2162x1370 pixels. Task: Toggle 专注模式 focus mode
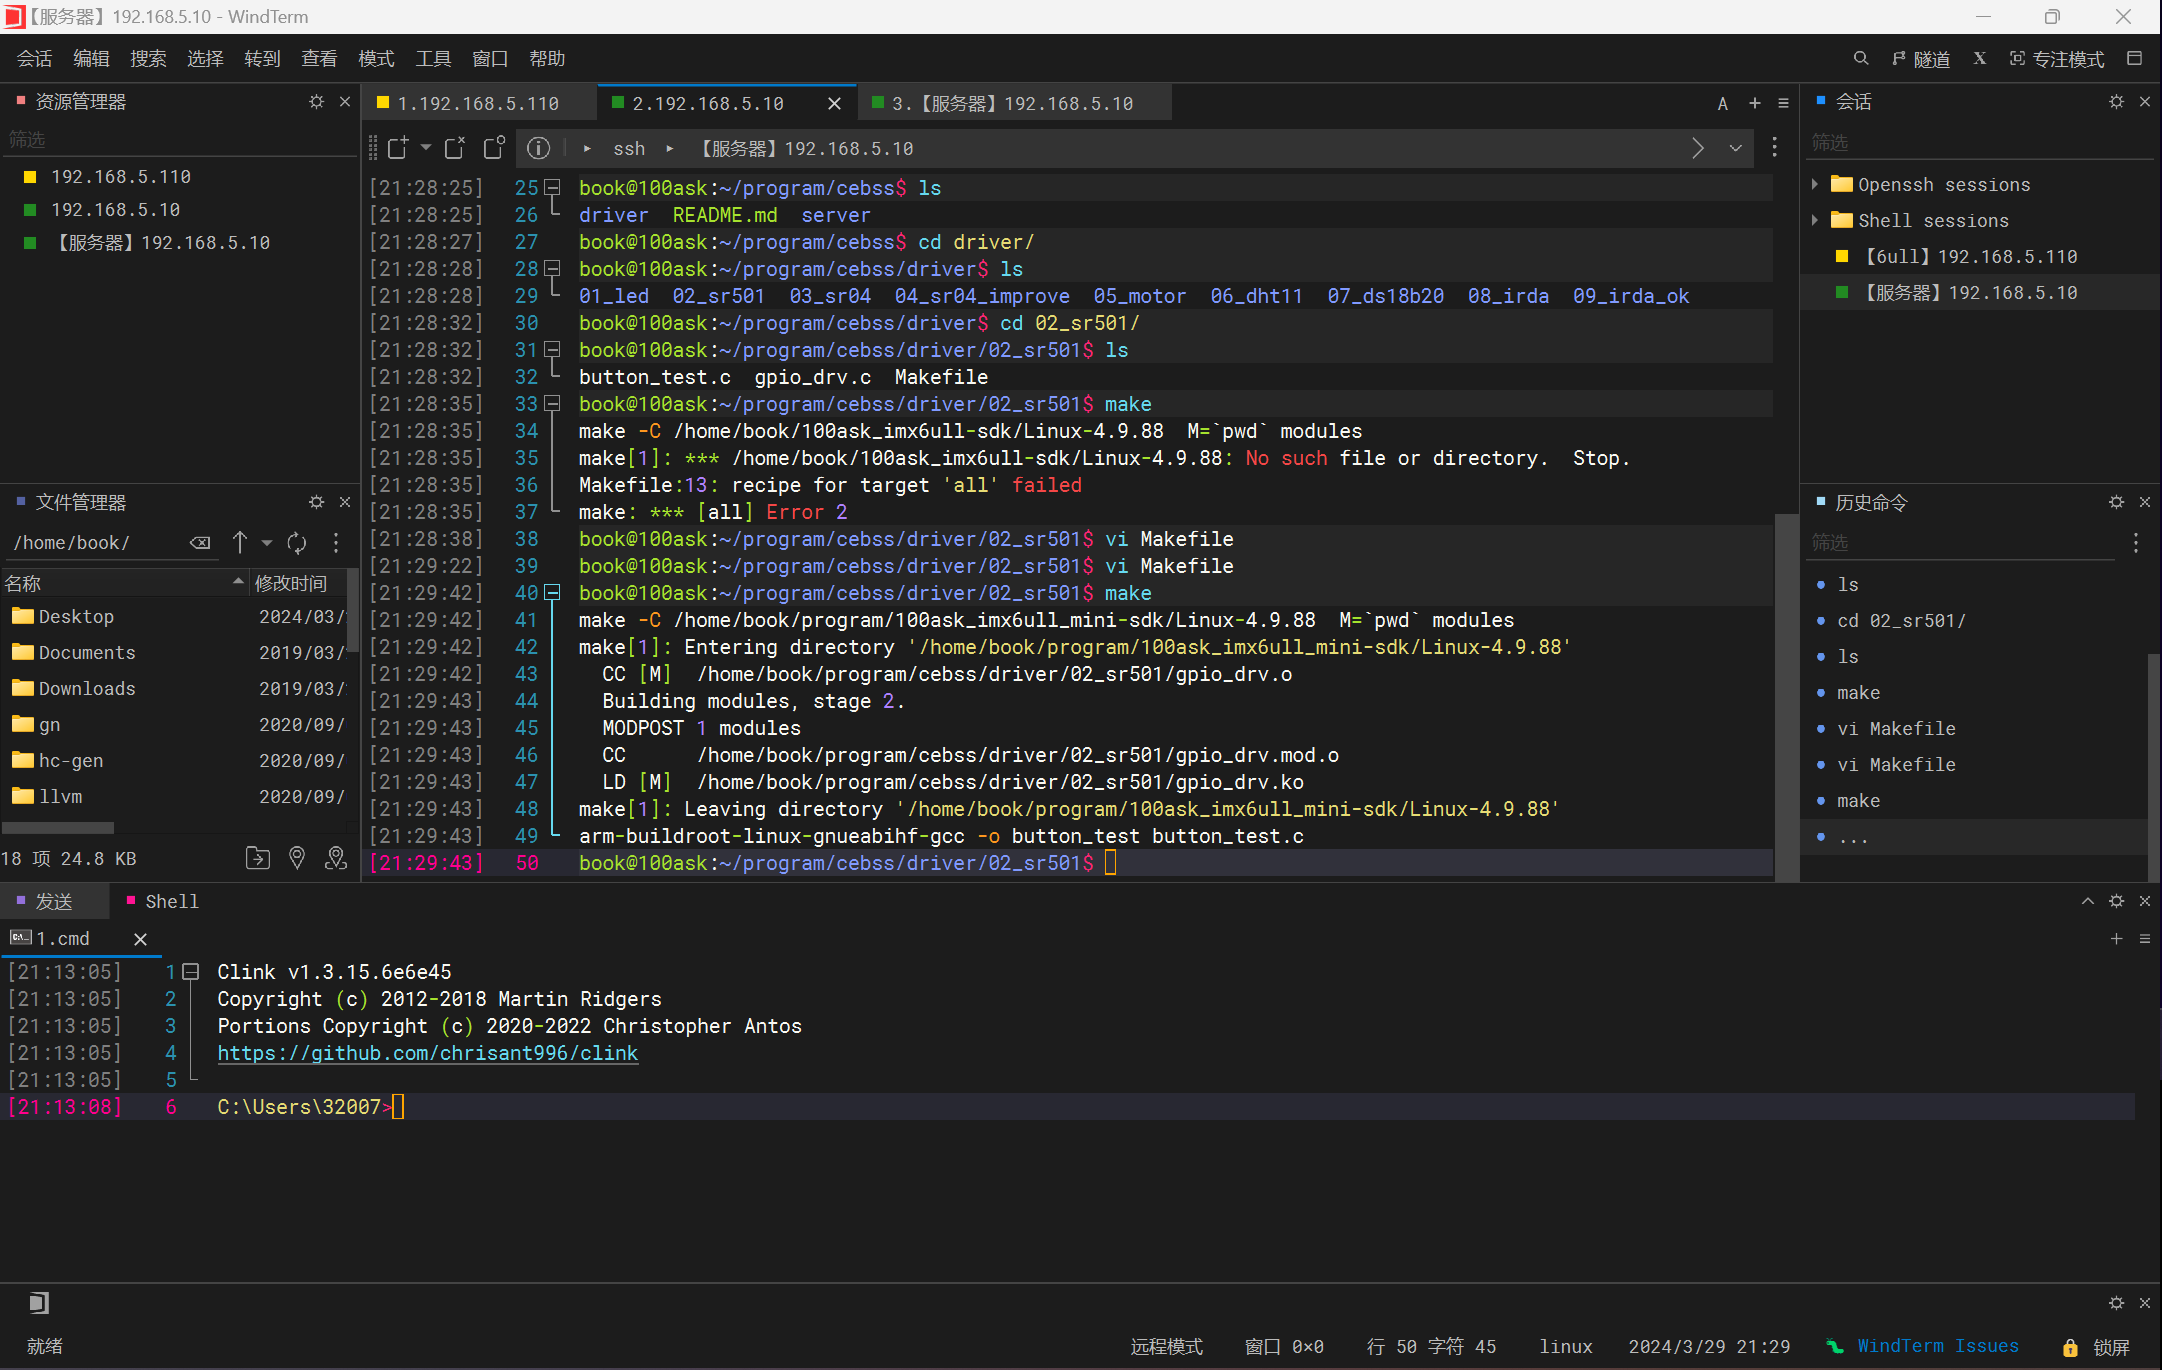coord(2057,59)
